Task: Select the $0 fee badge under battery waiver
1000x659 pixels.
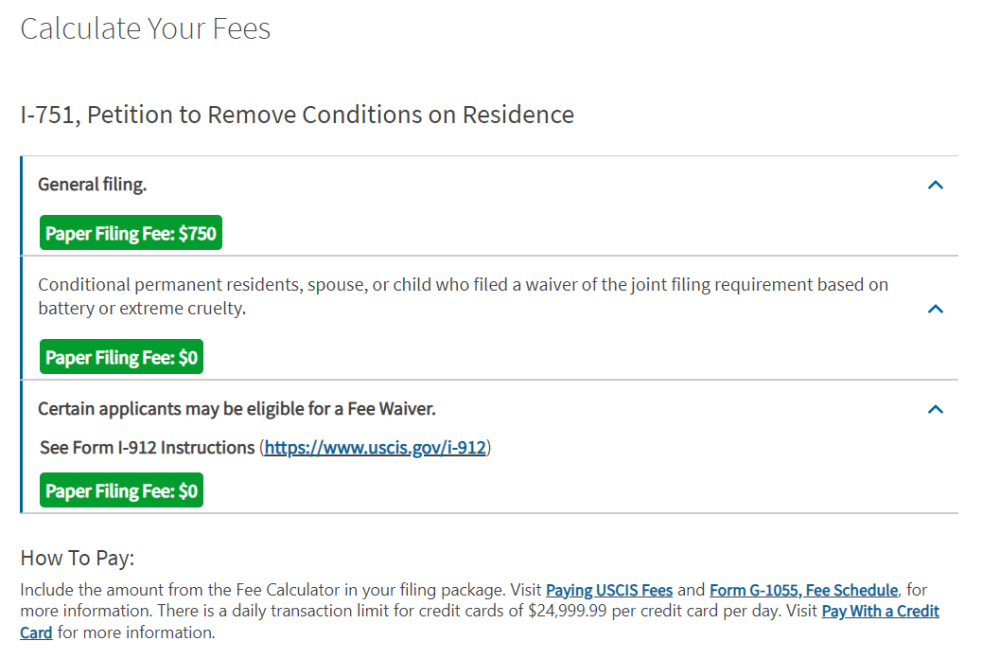Action: [121, 357]
